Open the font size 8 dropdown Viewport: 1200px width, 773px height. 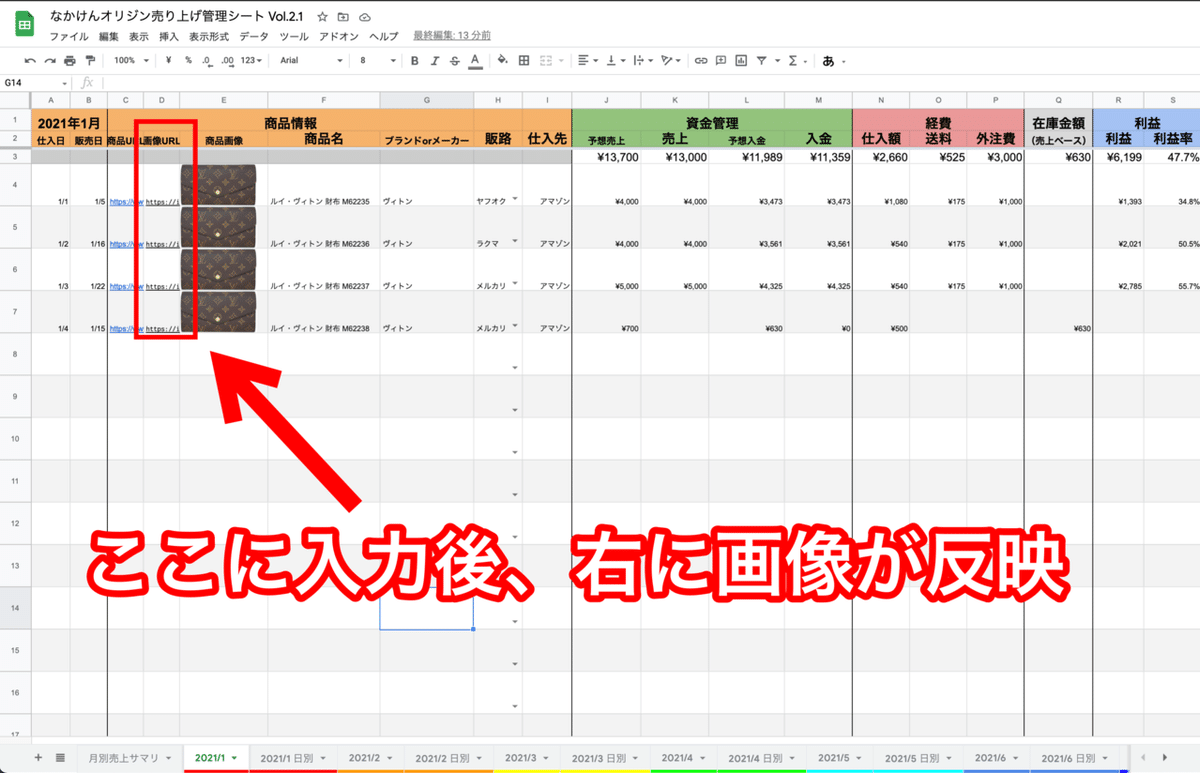tap(377, 61)
